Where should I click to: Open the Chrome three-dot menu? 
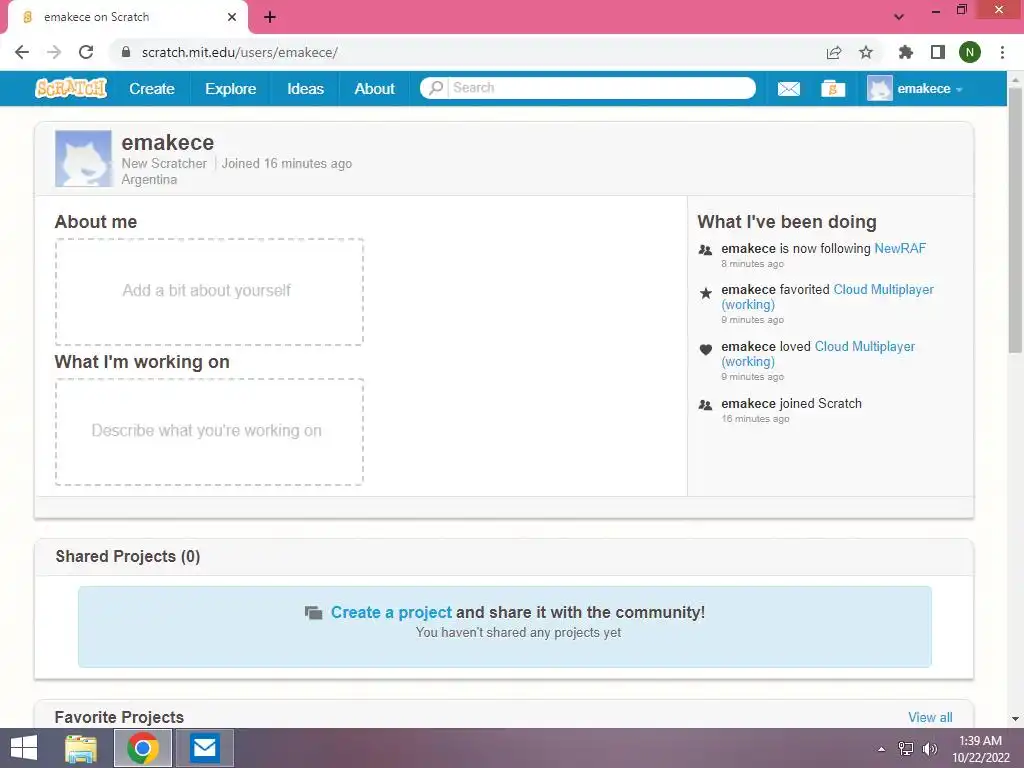pos(1002,52)
